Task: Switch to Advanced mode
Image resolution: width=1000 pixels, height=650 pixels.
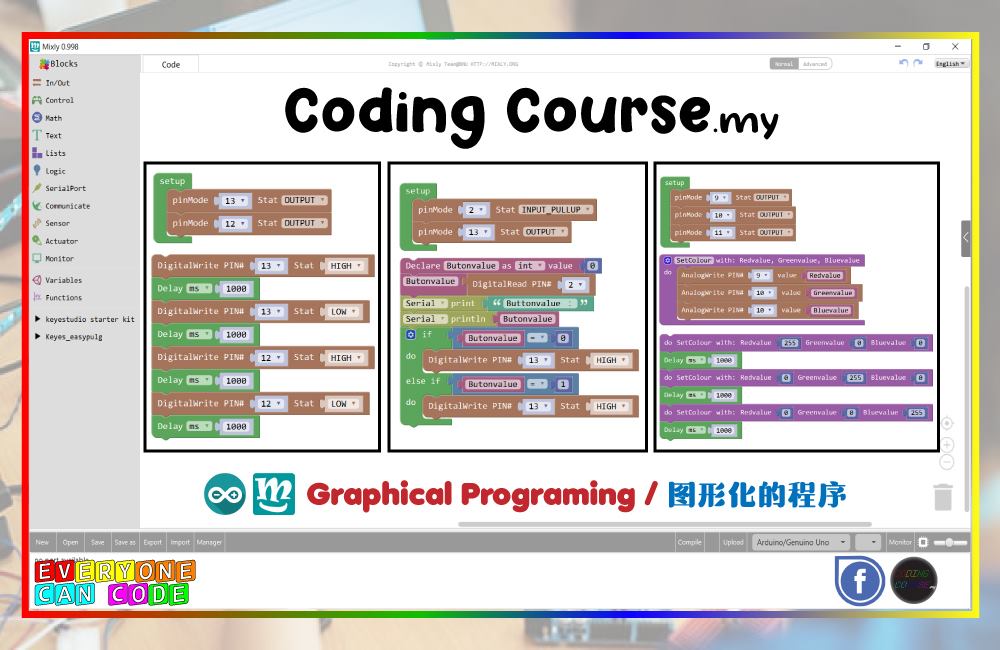Action: (x=815, y=64)
